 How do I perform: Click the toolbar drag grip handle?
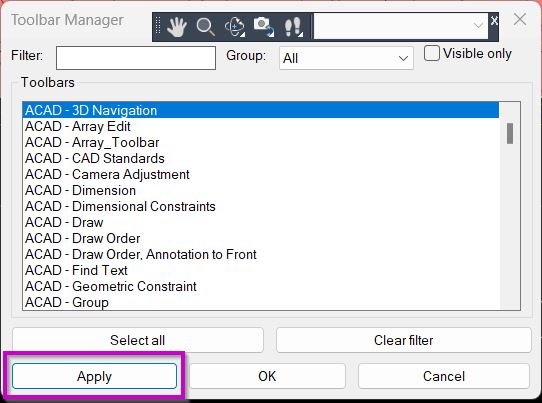(158, 26)
